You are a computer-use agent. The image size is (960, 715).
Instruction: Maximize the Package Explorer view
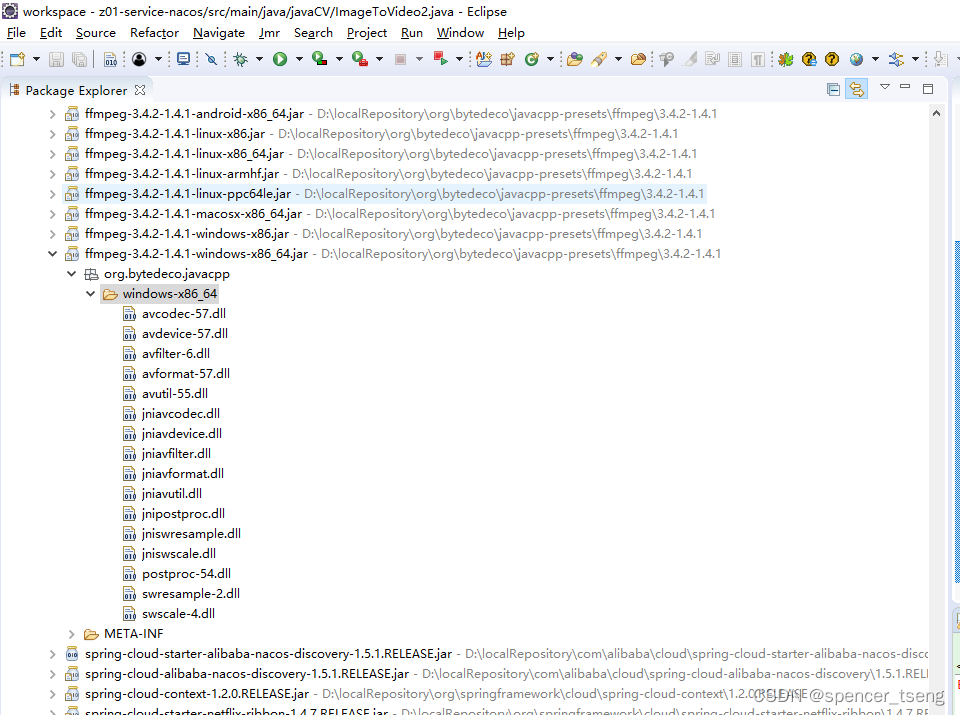pyautogui.click(x=928, y=89)
